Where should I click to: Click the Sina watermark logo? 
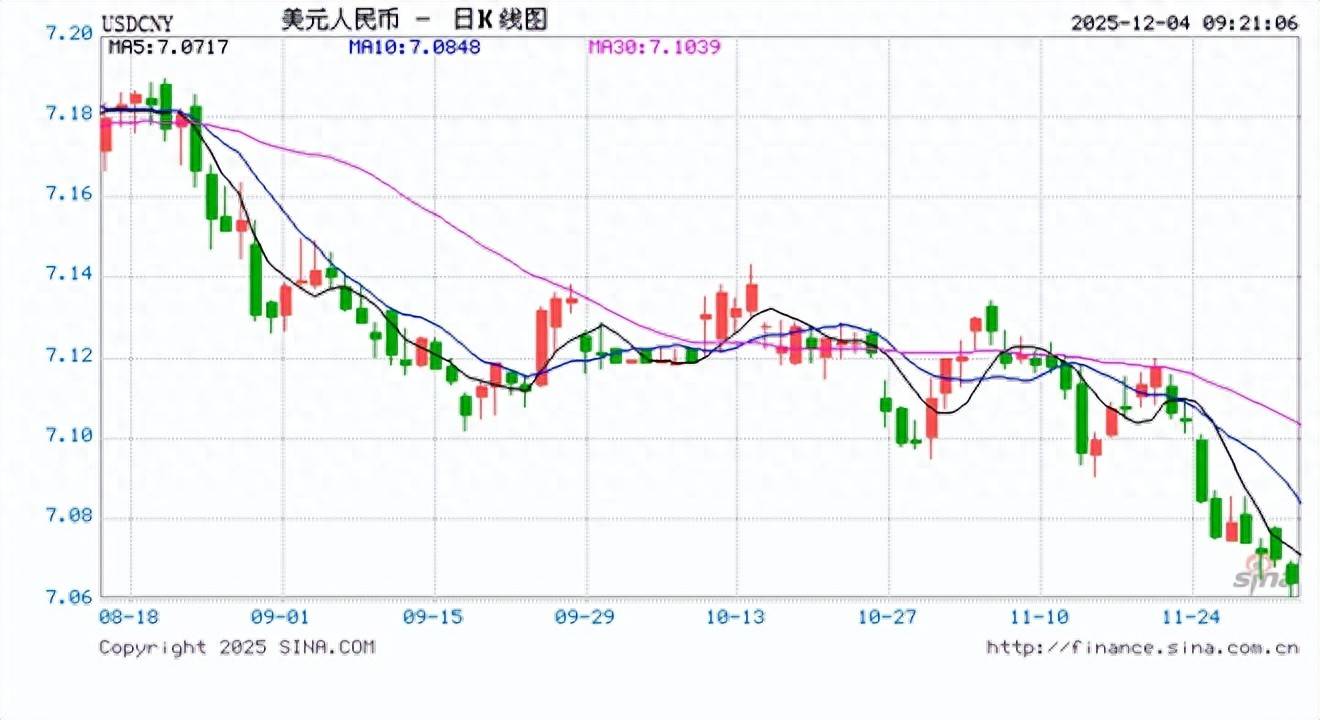pos(1260,575)
